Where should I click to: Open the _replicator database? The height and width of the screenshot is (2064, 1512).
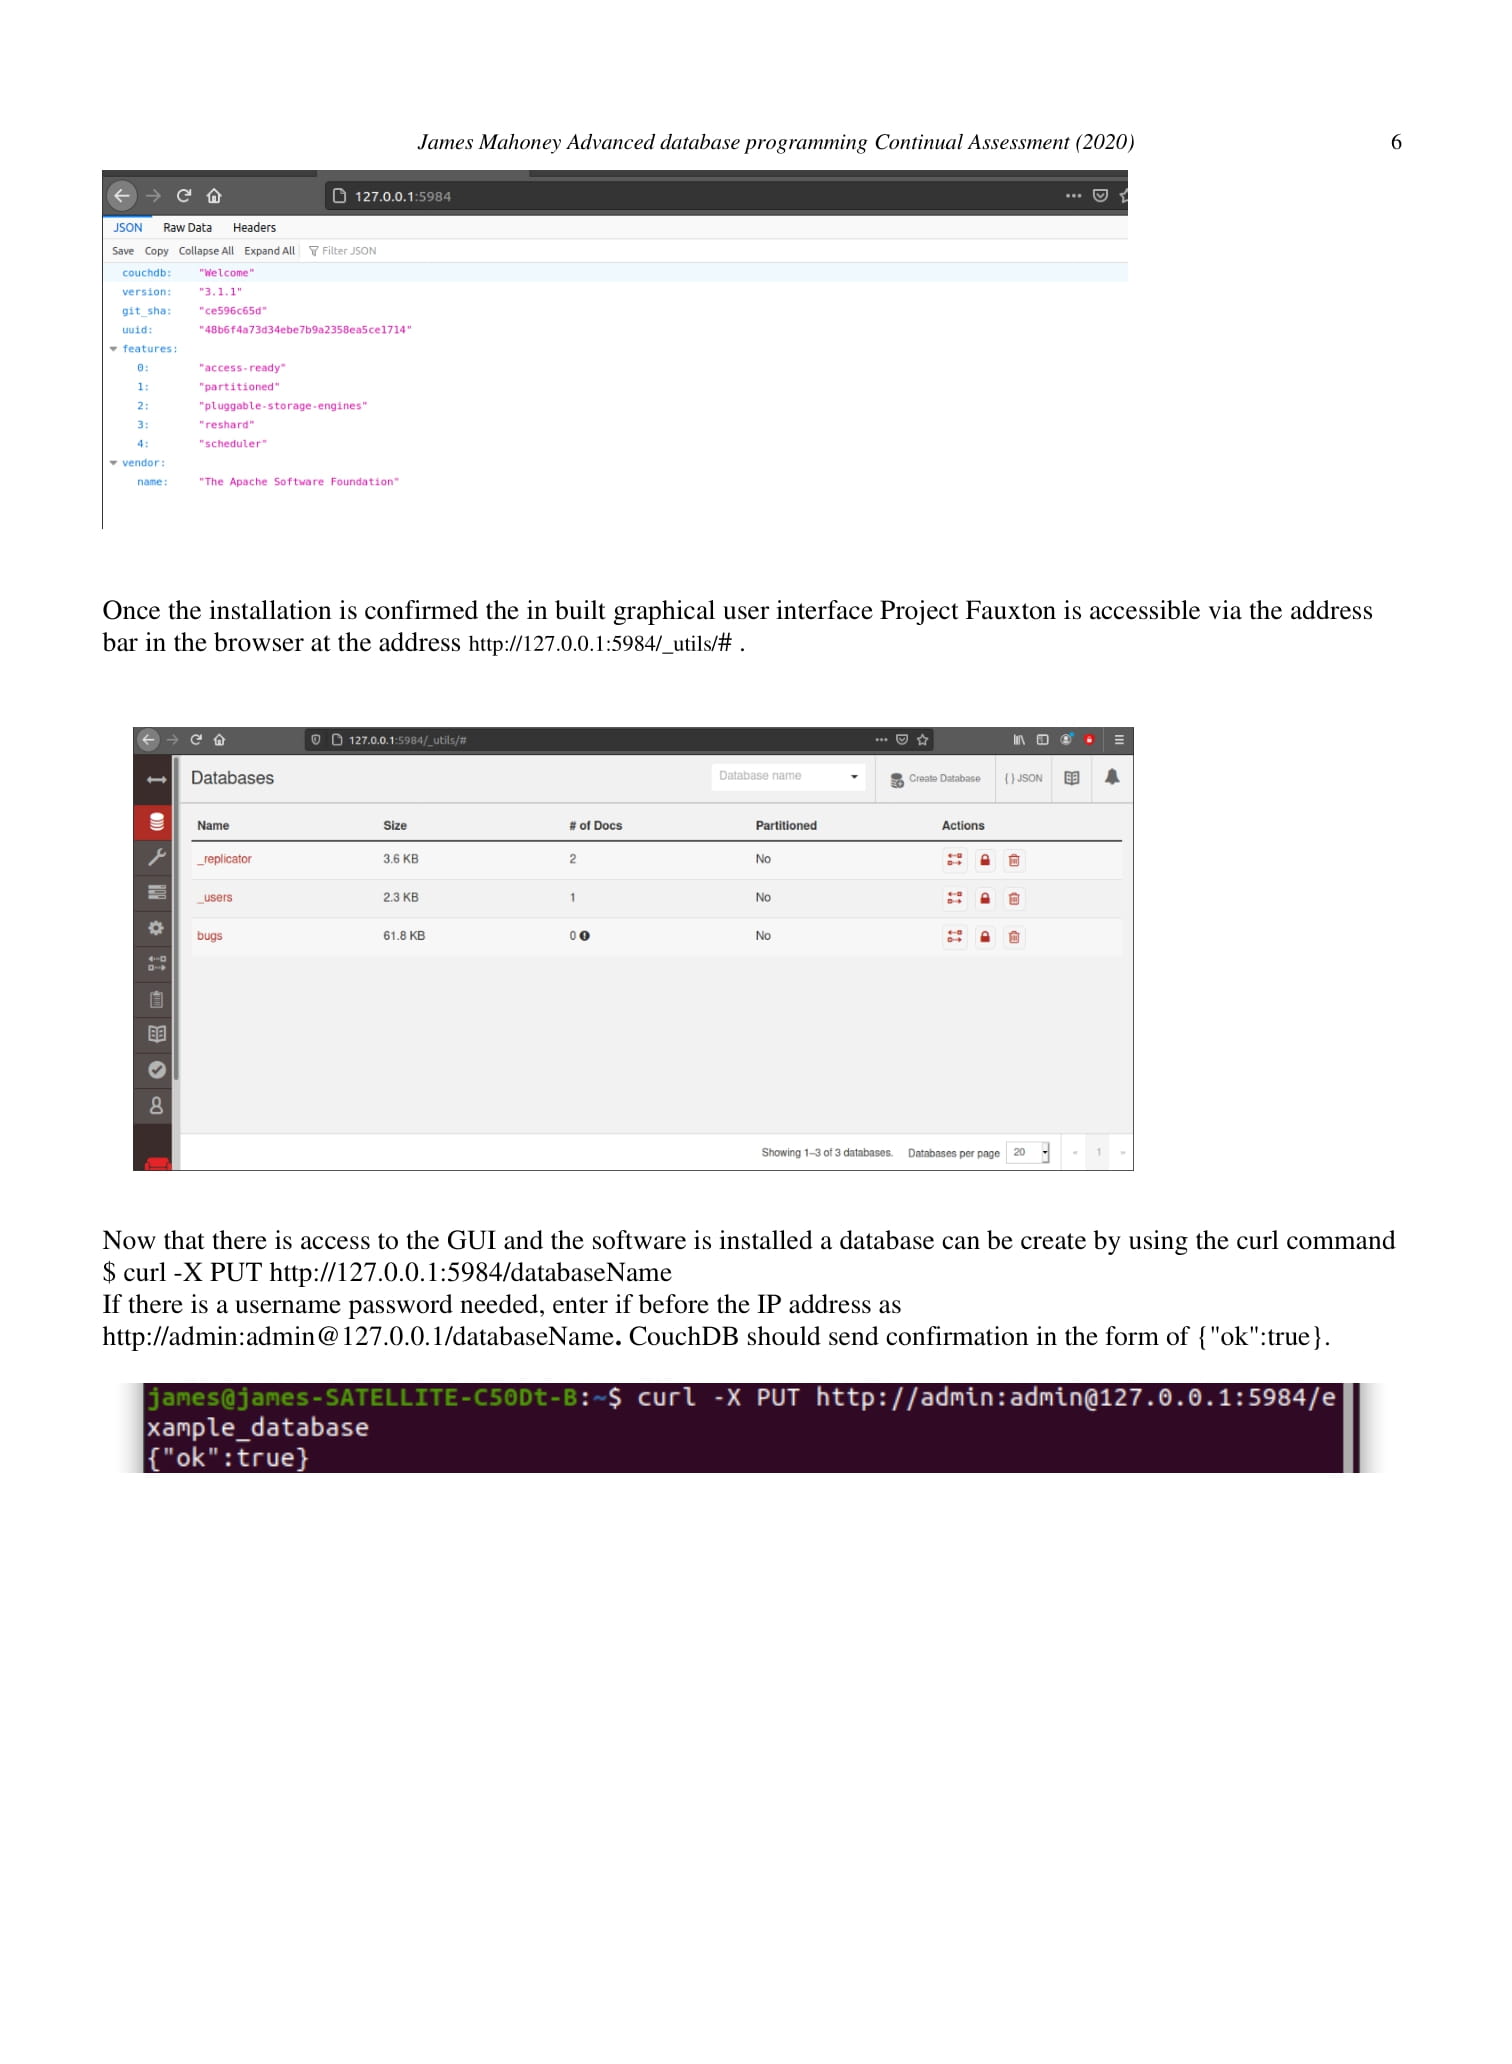225,860
